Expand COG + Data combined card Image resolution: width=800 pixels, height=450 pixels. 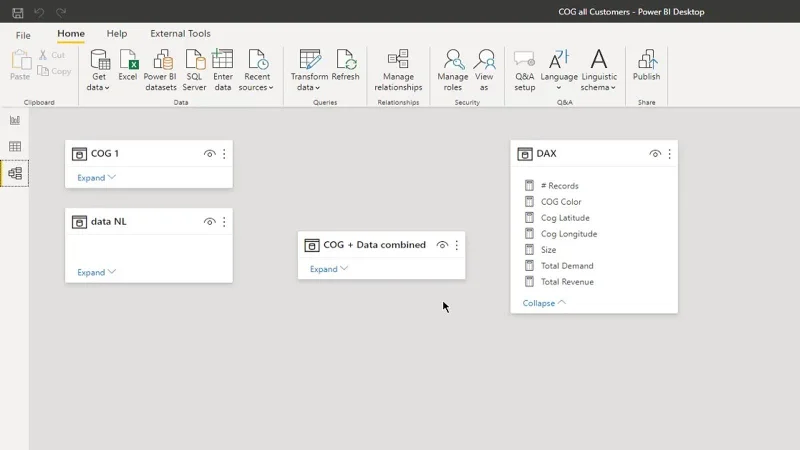point(329,269)
